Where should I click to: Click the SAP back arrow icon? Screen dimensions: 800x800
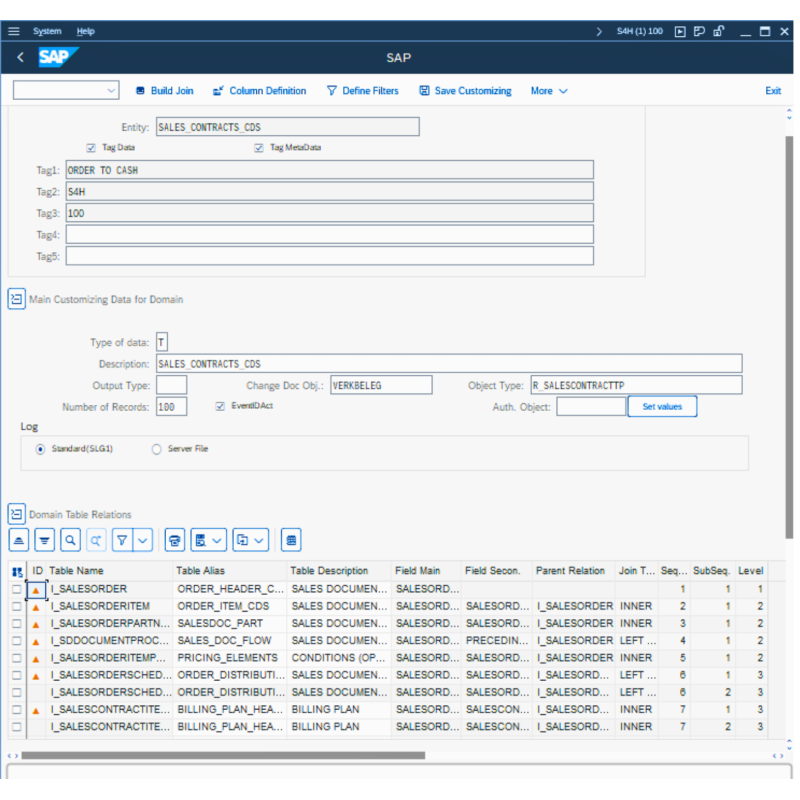coord(21,58)
